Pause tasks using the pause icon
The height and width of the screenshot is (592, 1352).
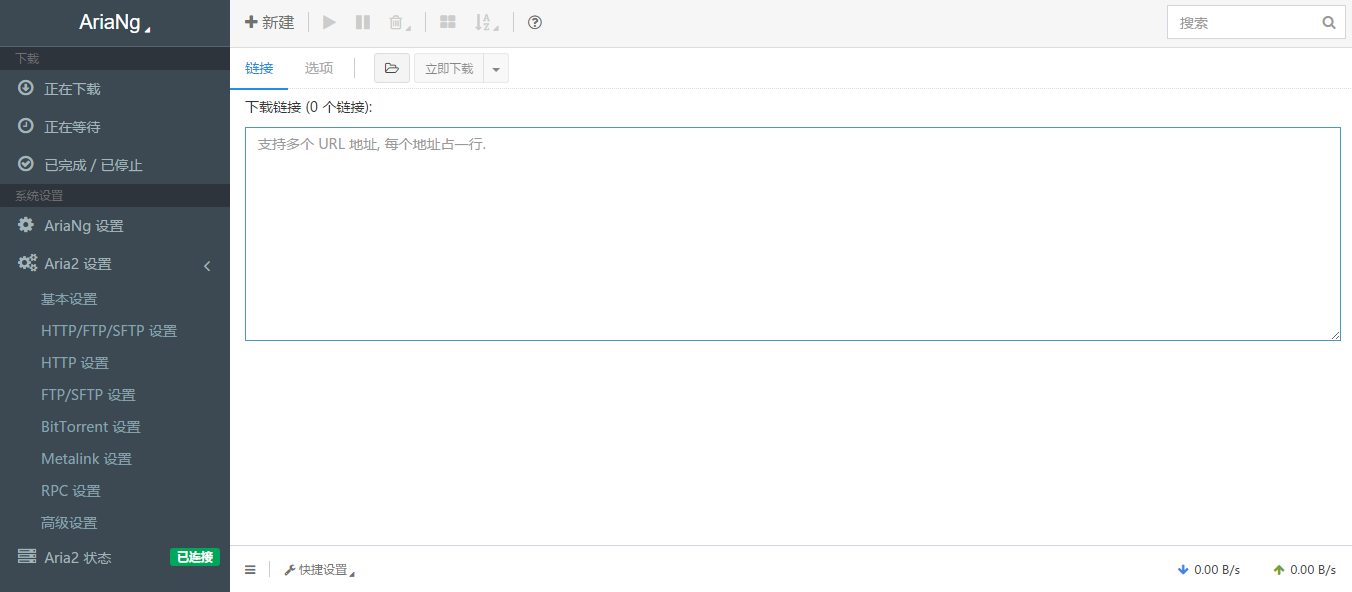(363, 22)
